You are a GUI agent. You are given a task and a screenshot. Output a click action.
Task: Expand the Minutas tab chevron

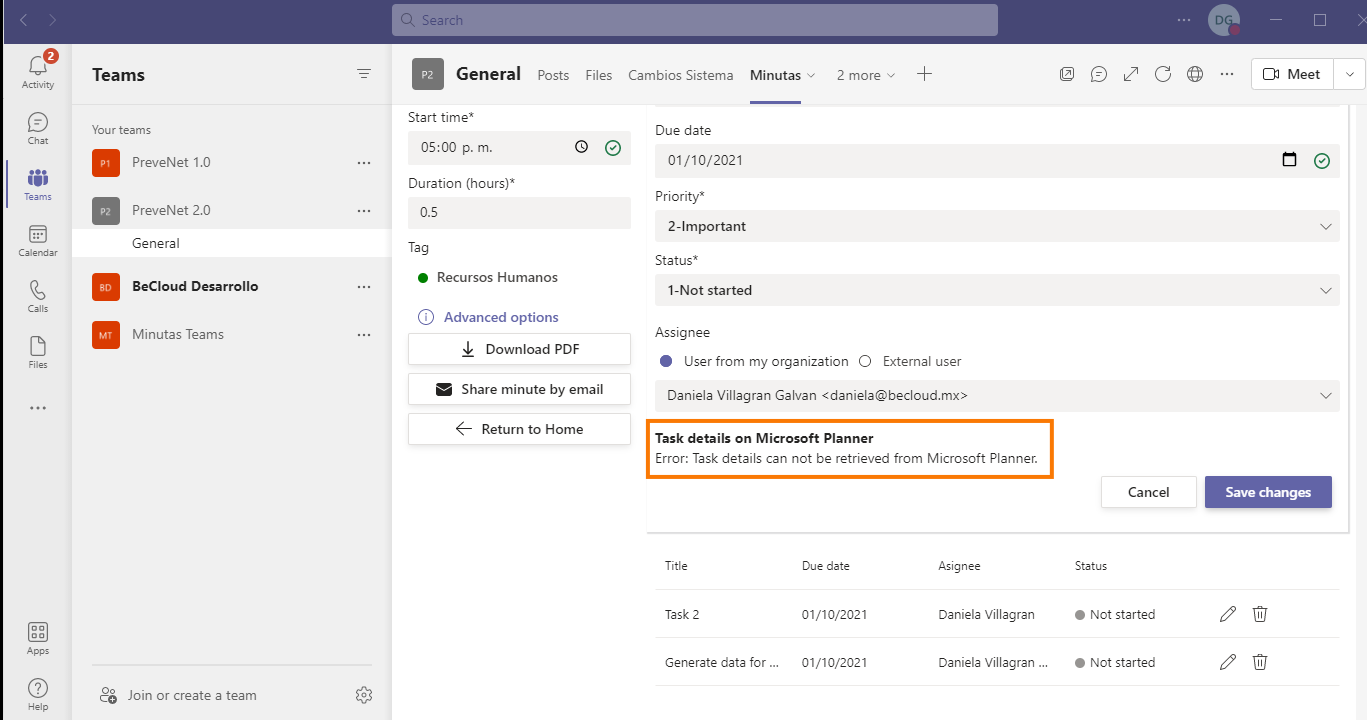click(811, 75)
